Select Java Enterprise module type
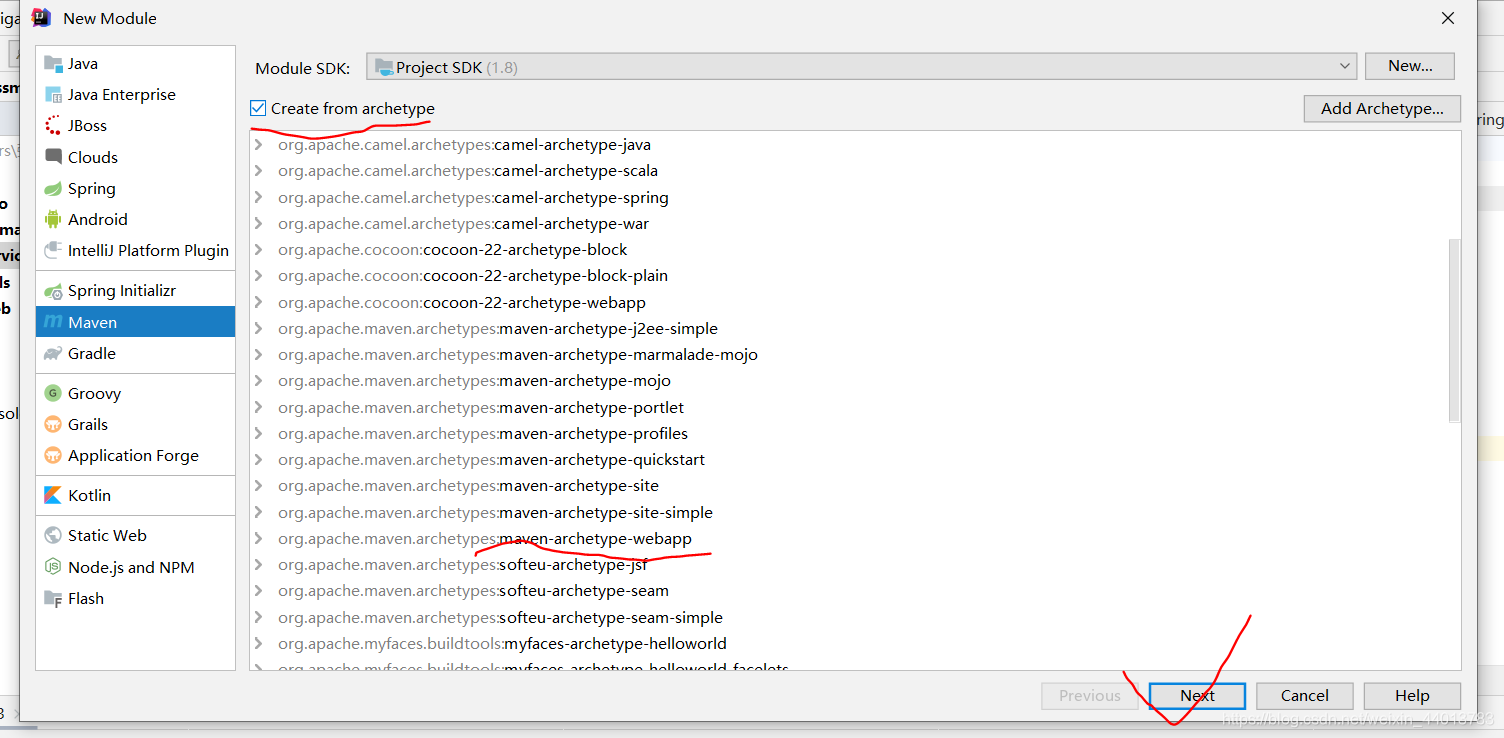 pyautogui.click(x=136, y=94)
